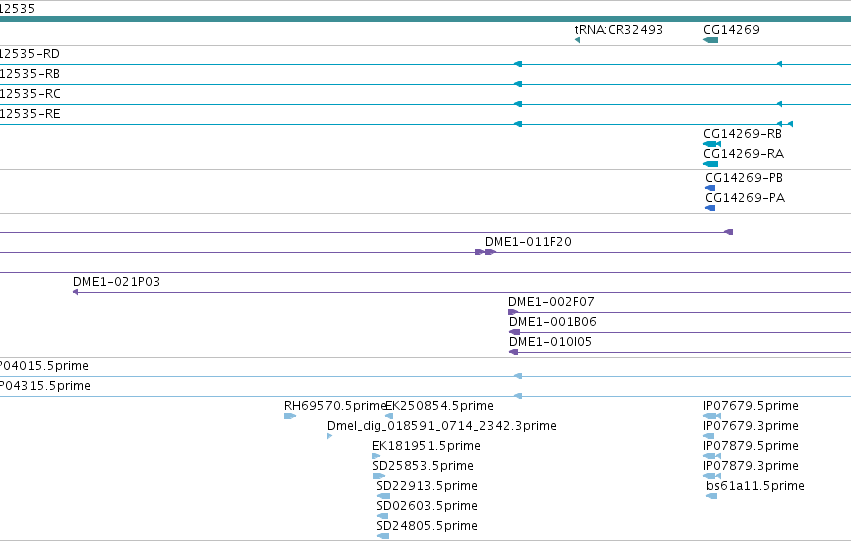Click the DME1-021P03 arrowhead
Screen dimensions: 851x541
click(x=75, y=292)
